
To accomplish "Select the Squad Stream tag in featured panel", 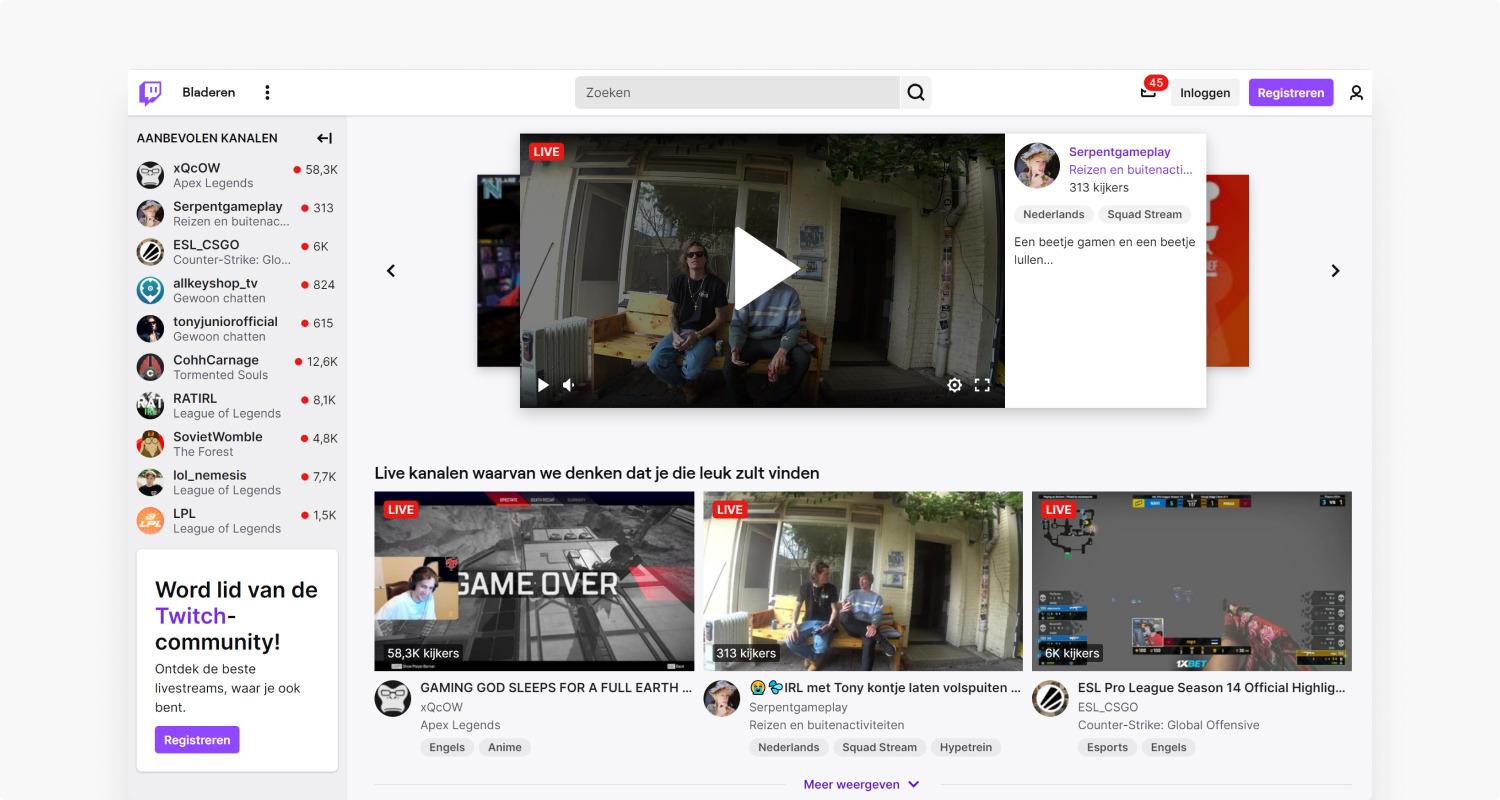I will pos(1144,214).
